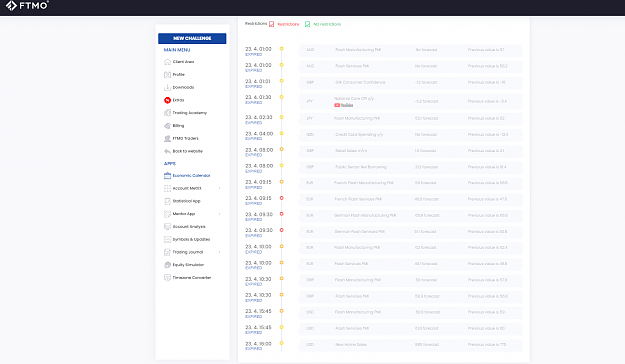Viewport: 625px width, 364px height.
Task: Click the 'No restrictions' green legend label
Action: [327, 24]
